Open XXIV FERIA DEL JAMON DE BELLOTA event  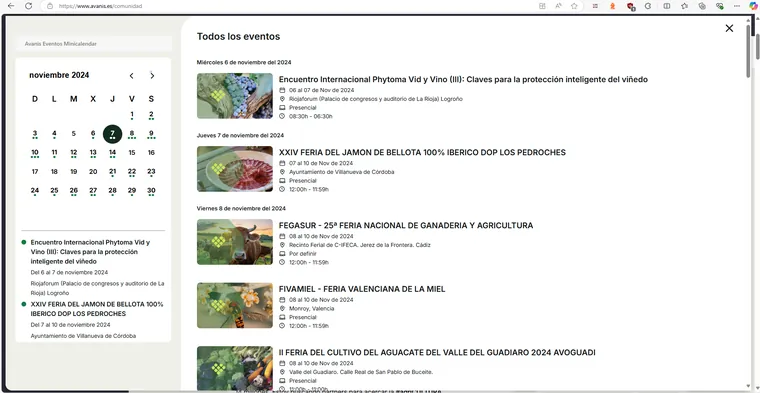(x=422, y=153)
